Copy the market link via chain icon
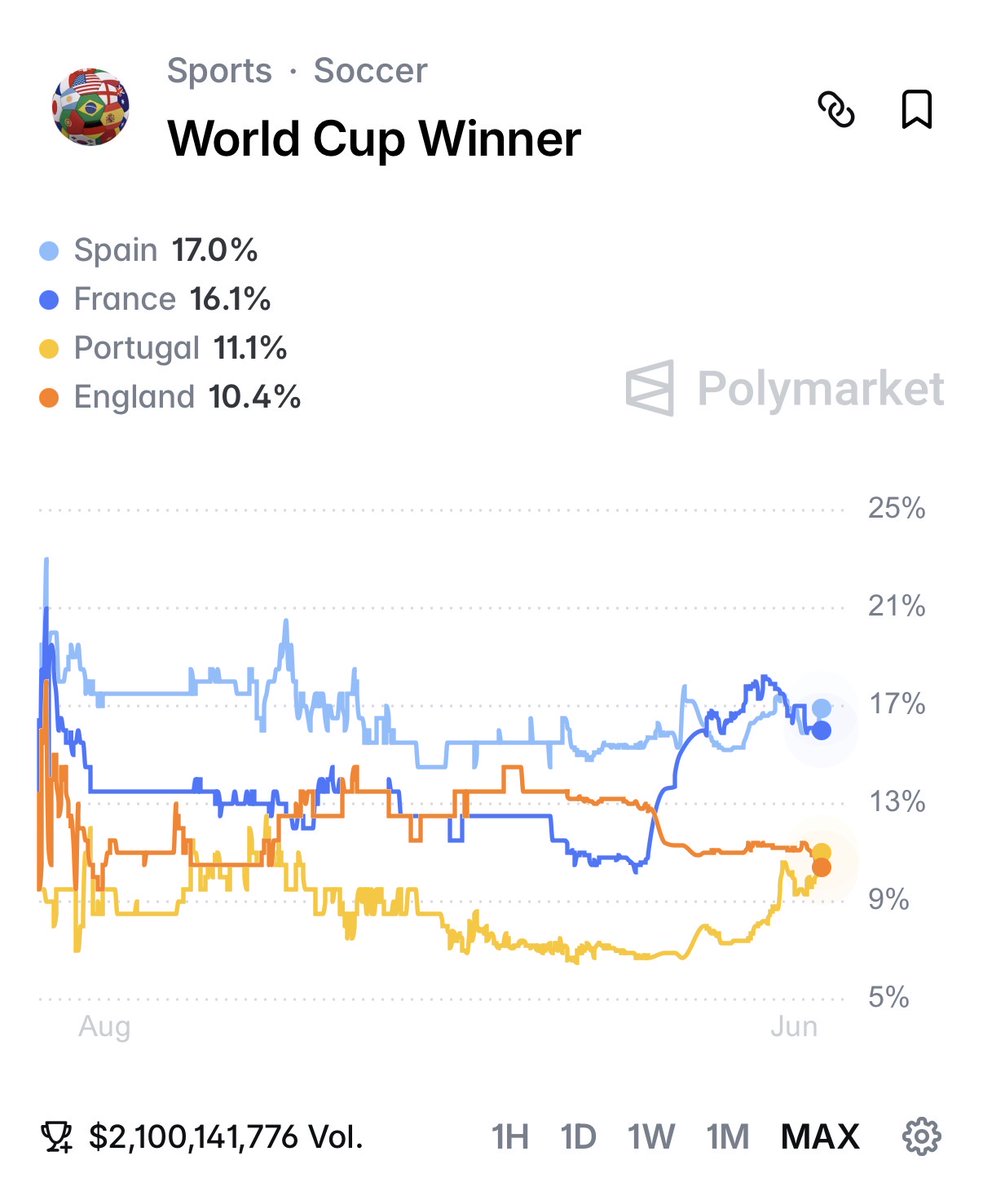 coord(837,109)
